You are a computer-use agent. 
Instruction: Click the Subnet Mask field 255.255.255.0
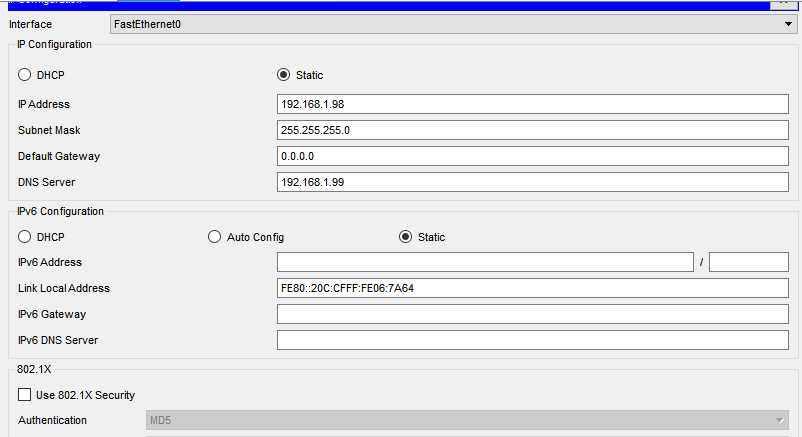coord(532,130)
